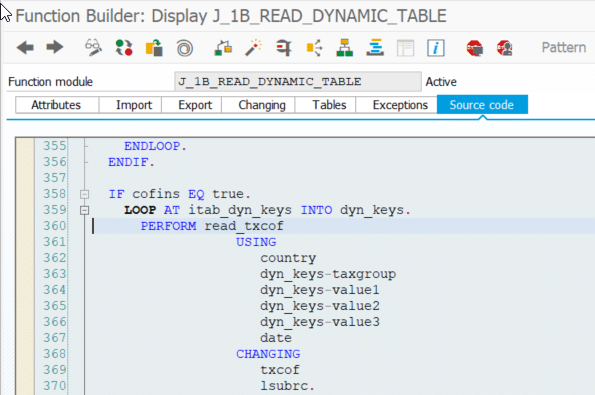This screenshot has height=395, width=595.
Task: Activate the function module with the magic wand icon
Action: tap(253, 48)
